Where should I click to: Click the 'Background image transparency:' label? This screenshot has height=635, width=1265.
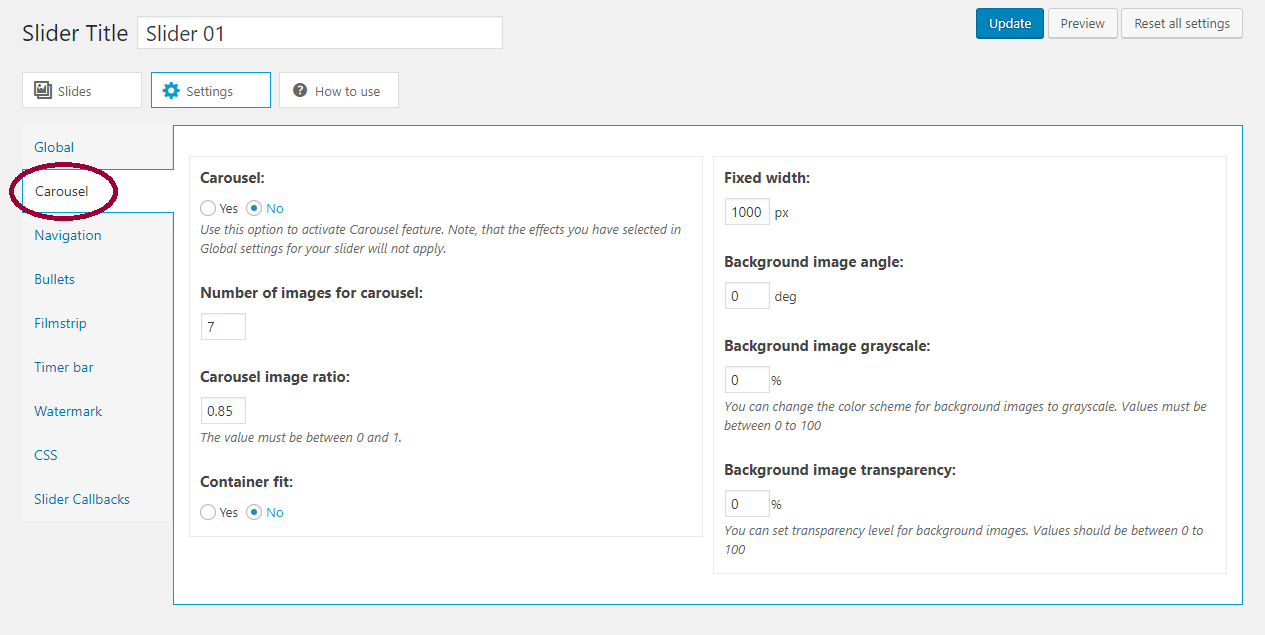840,470
